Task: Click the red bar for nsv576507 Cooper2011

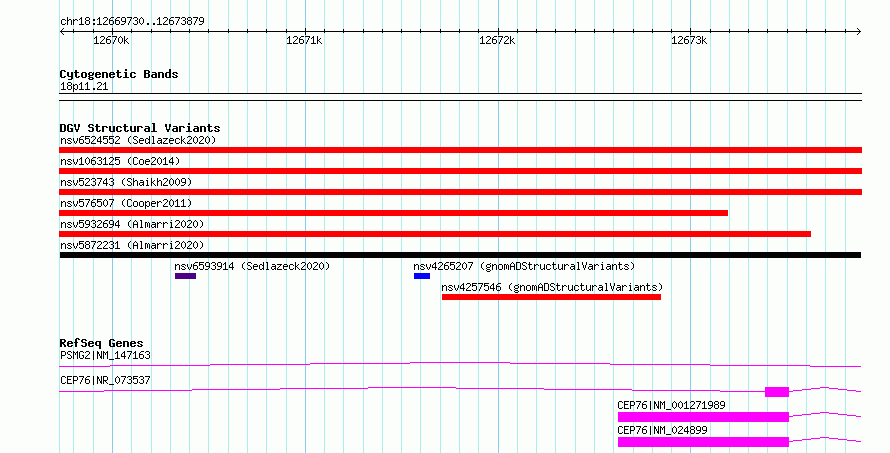Action: (393, 213)
